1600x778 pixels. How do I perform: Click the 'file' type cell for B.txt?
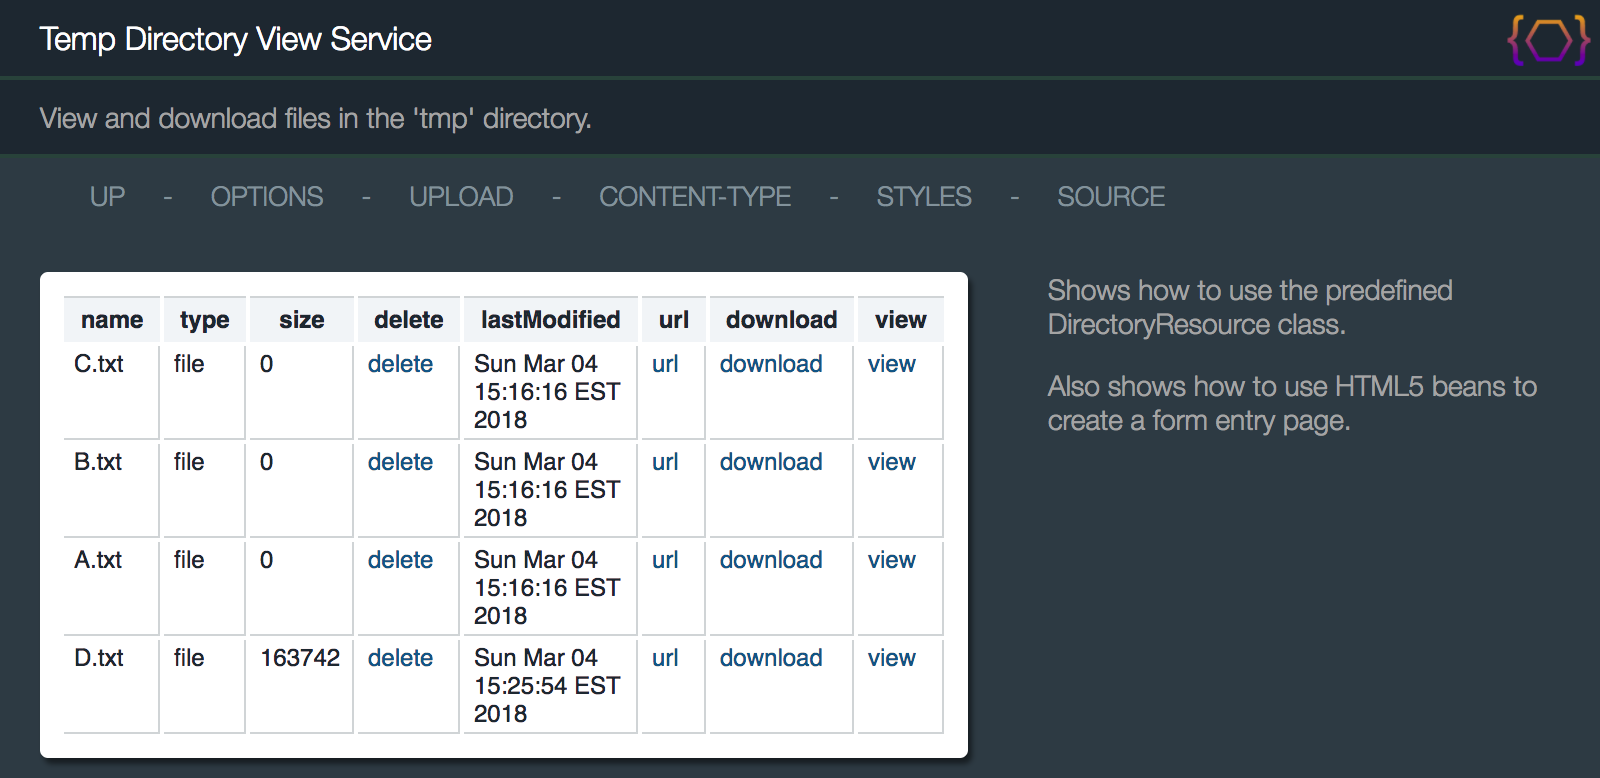click(x=205, y=489)
